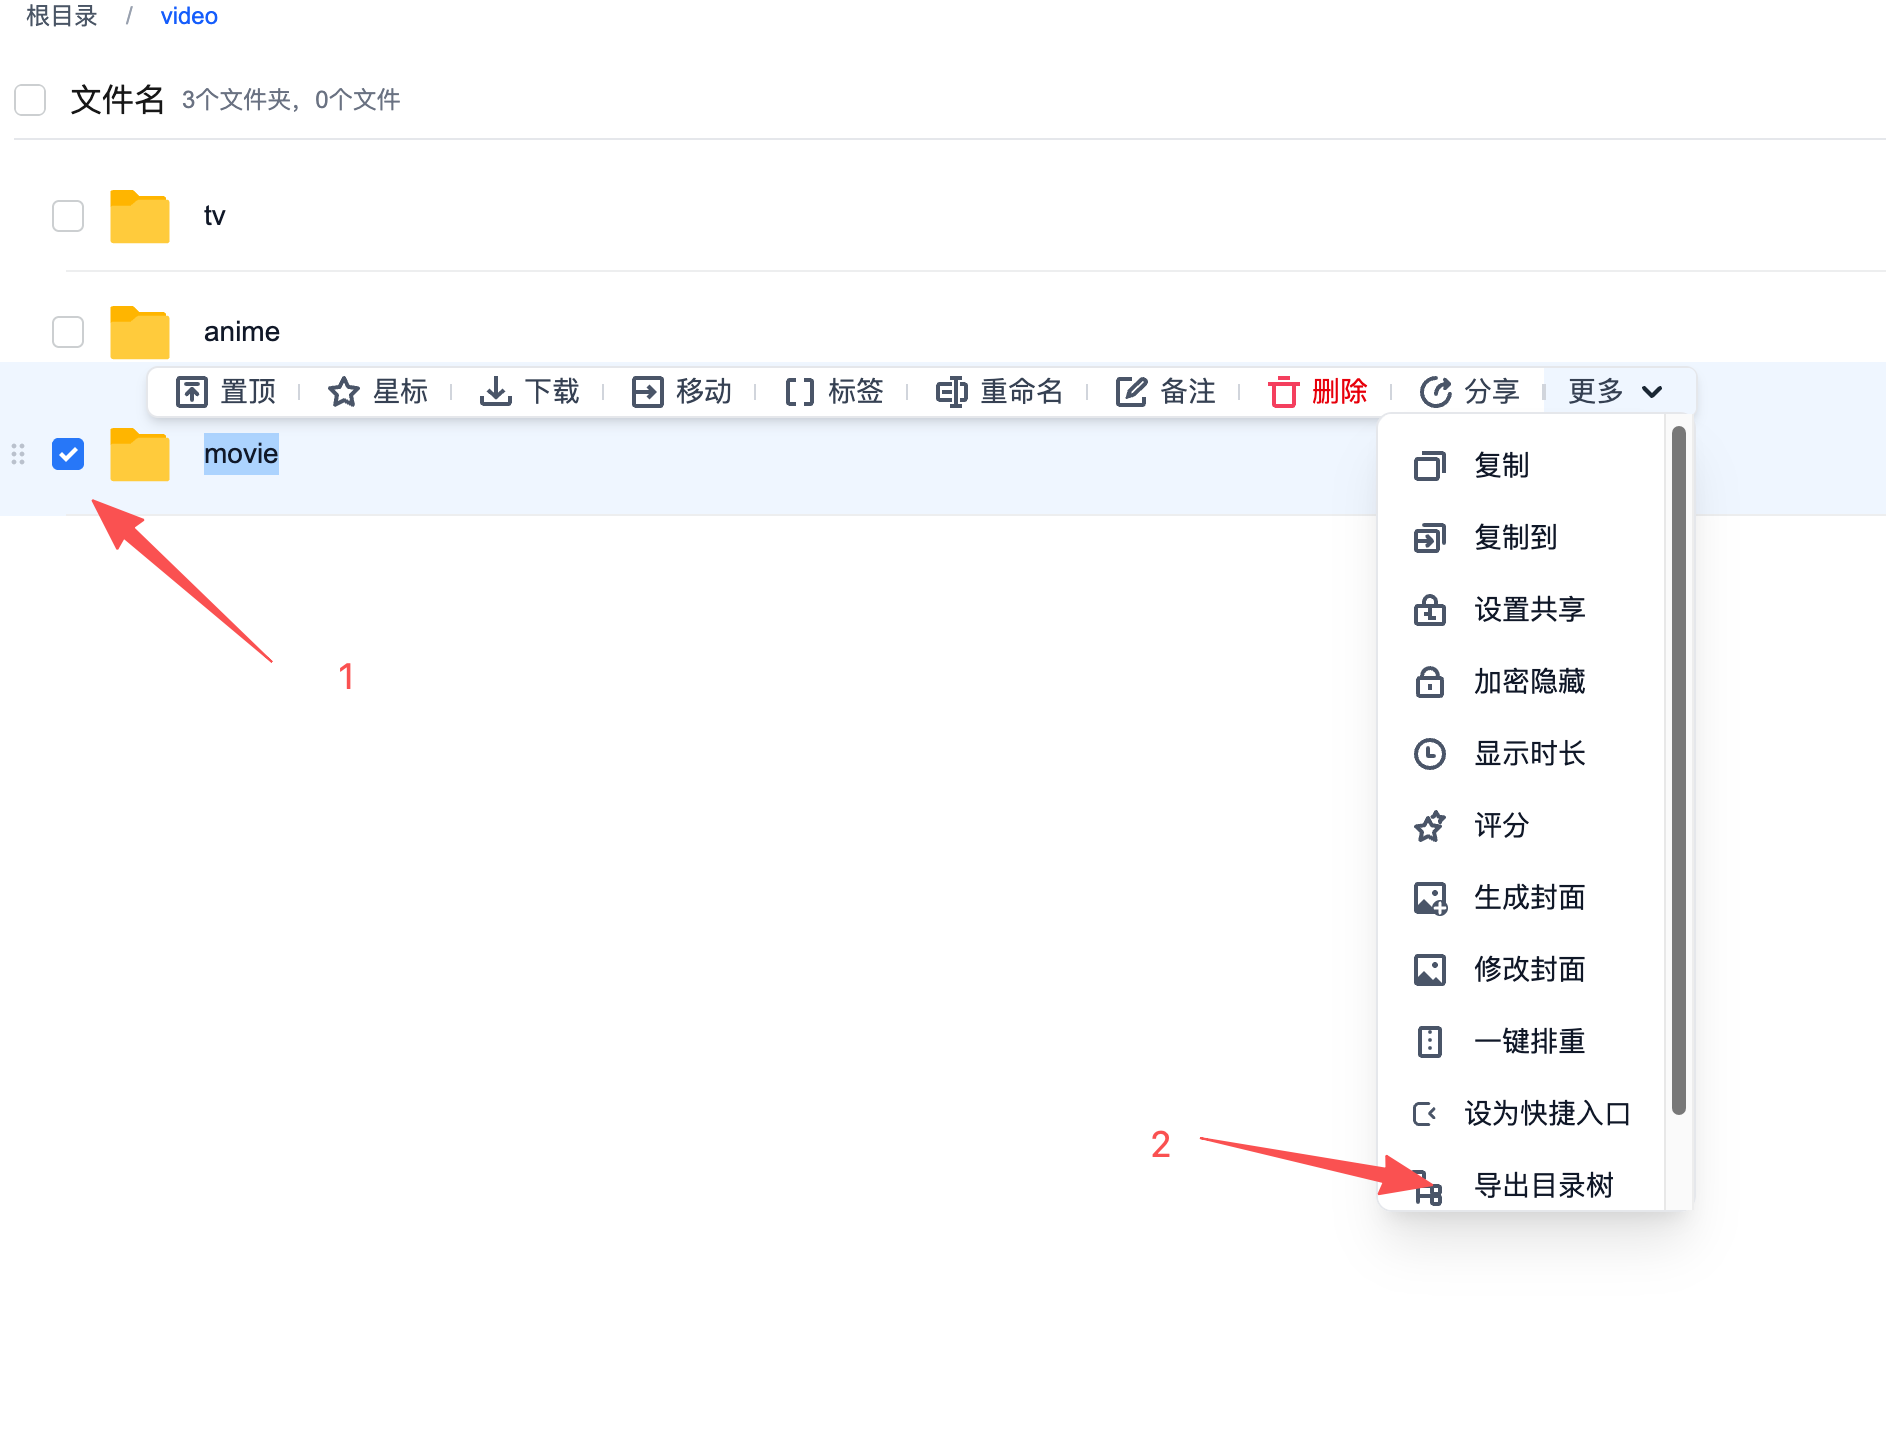Viewport: 1886px width, 1430px height.
Task: Toggle the select-all checkbox beside 文件名
Action: [30, 100]
